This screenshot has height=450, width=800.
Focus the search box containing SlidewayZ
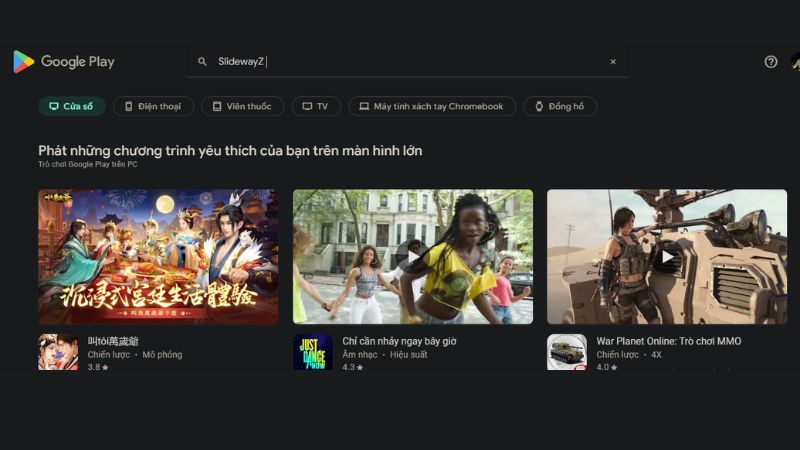tap(408, 62)
